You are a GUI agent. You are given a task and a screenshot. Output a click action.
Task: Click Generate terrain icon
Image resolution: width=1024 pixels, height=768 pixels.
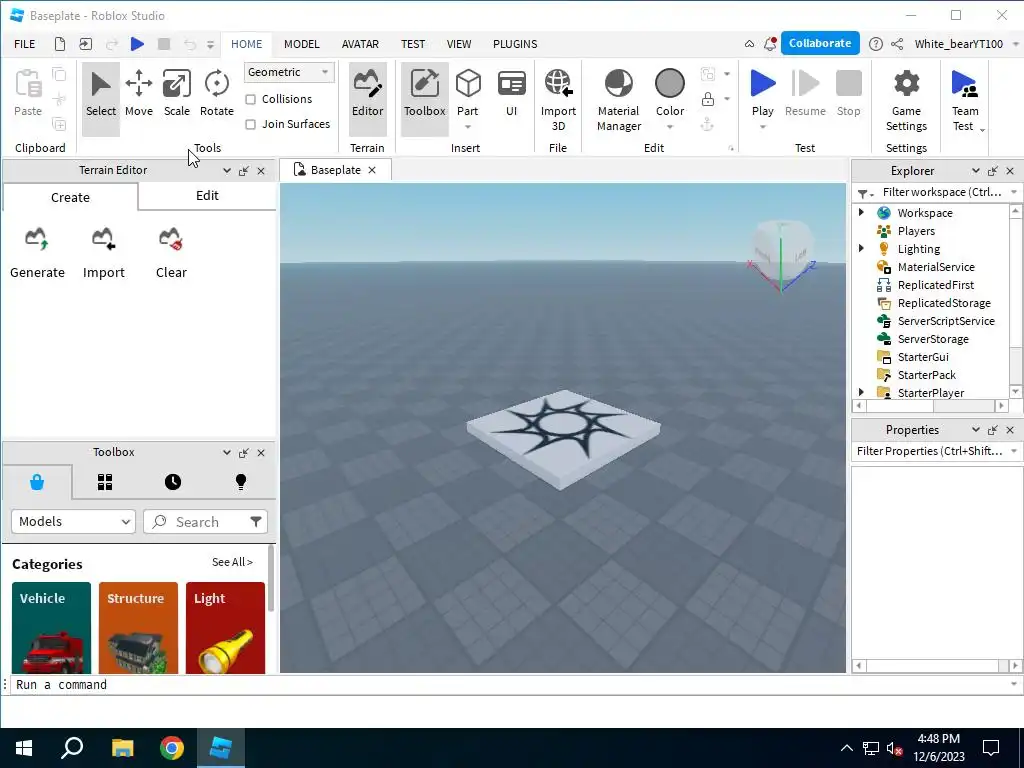37,239
